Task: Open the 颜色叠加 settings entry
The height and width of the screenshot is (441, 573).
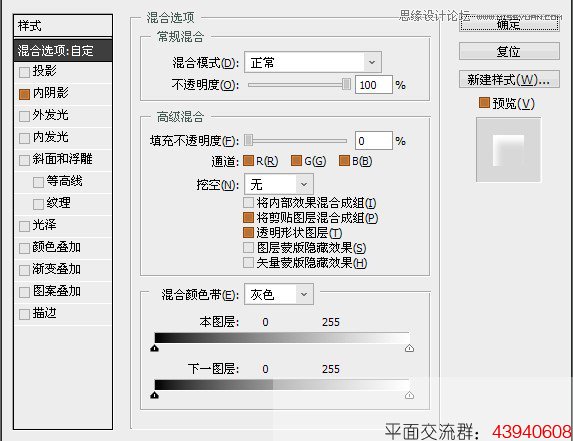Action: point(57,247)
